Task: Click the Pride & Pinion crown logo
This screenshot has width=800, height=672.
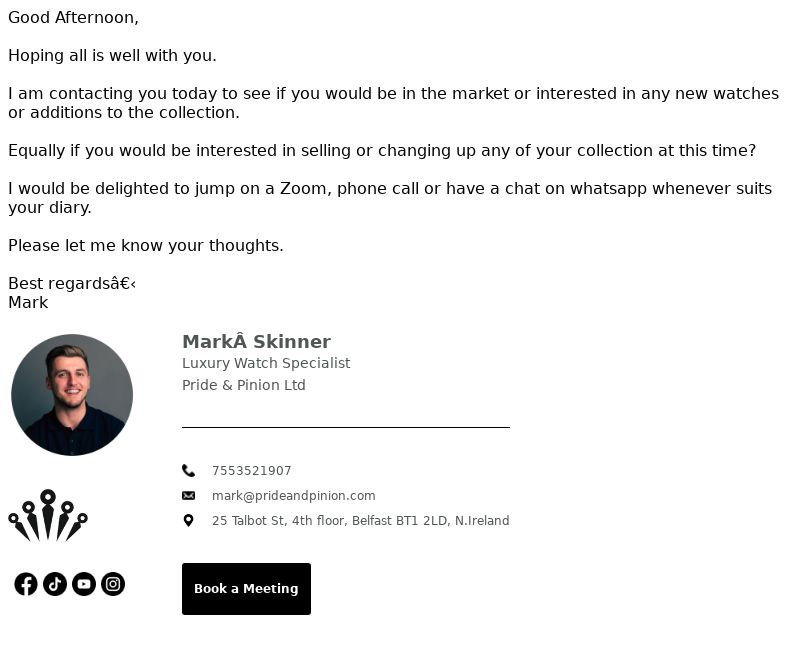Action: coord(48,515)
